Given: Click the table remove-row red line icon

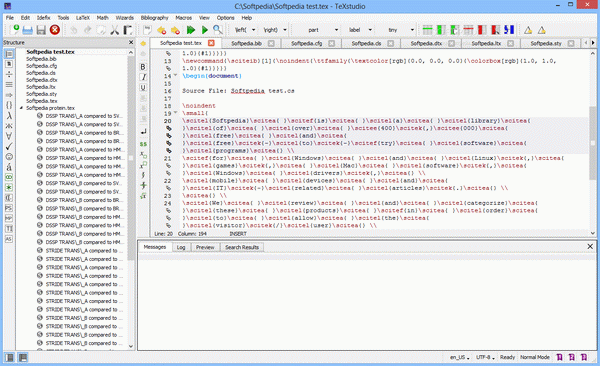Looking at the screenshot, I should tap(468, 30).
